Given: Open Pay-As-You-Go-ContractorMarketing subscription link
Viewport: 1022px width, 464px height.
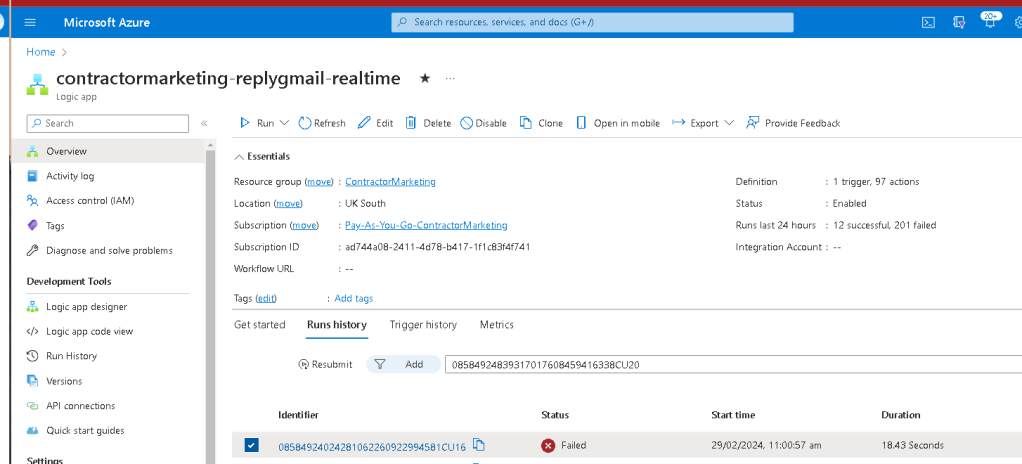Looking at the screenshot, I should [426, 225].
